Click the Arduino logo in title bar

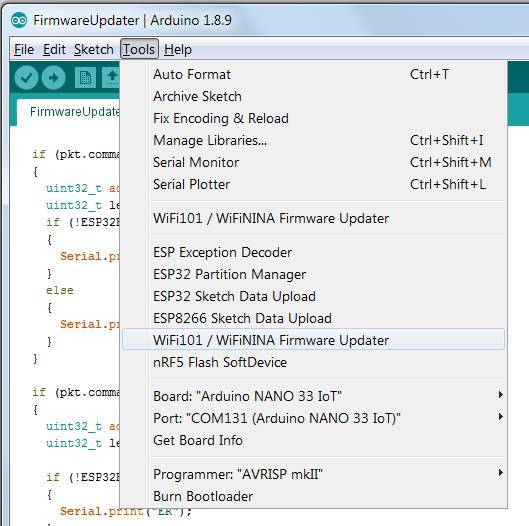[x=19, y=21]
